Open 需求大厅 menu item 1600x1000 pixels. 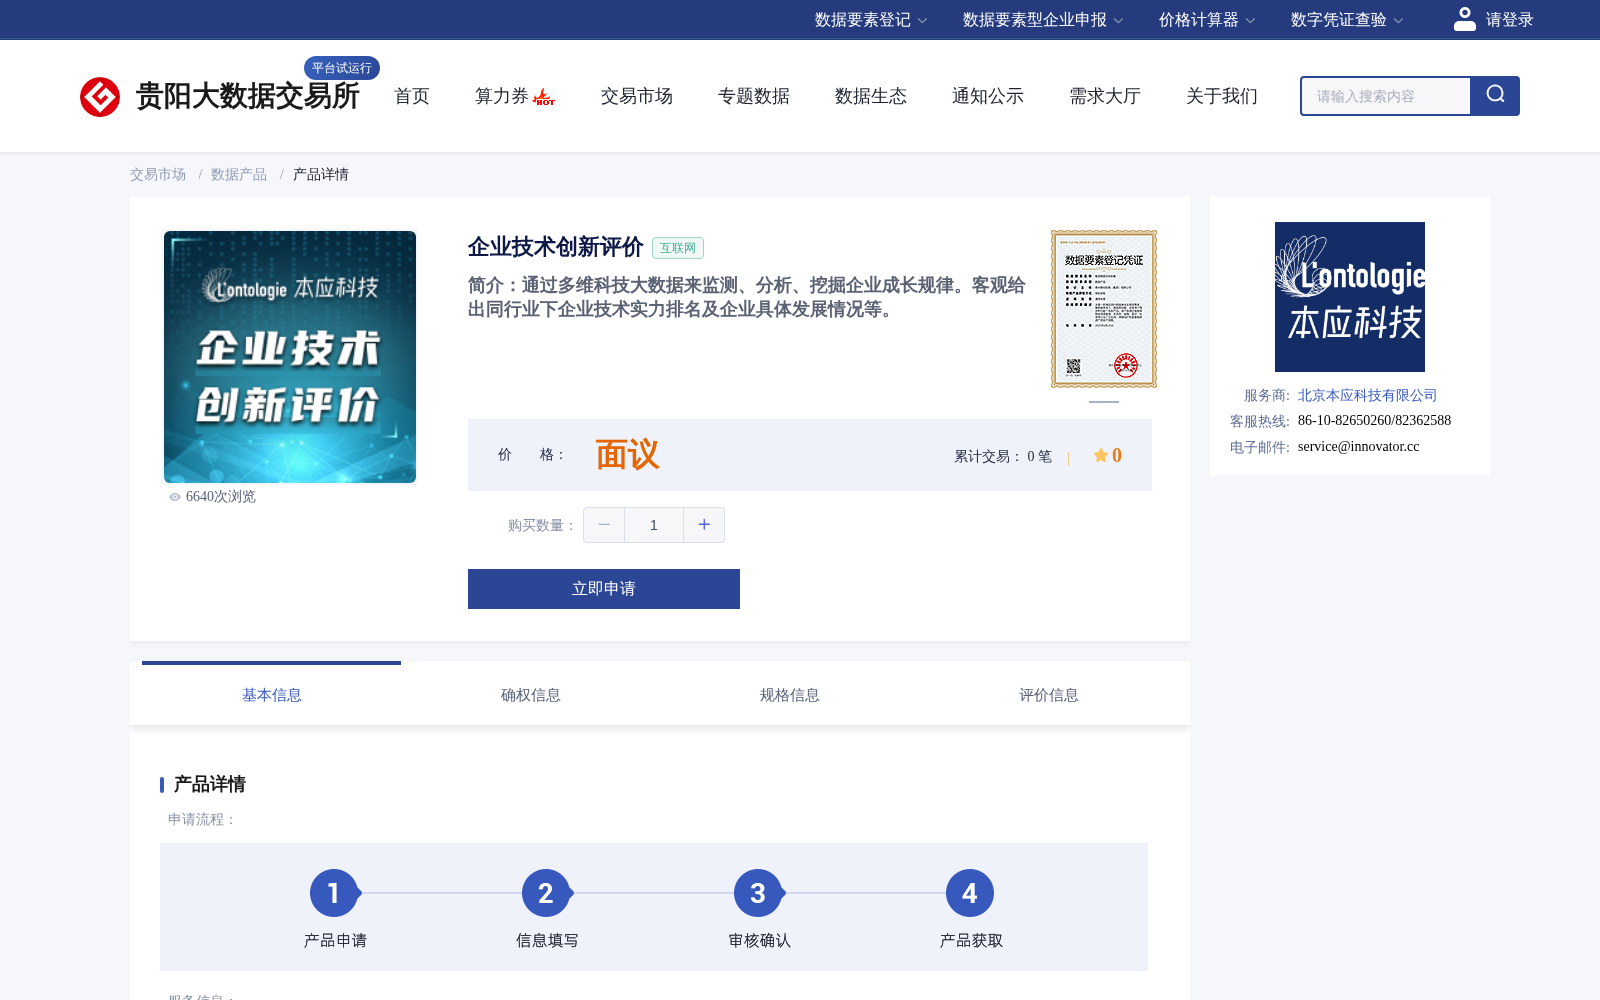click(x=1105, y=96)
